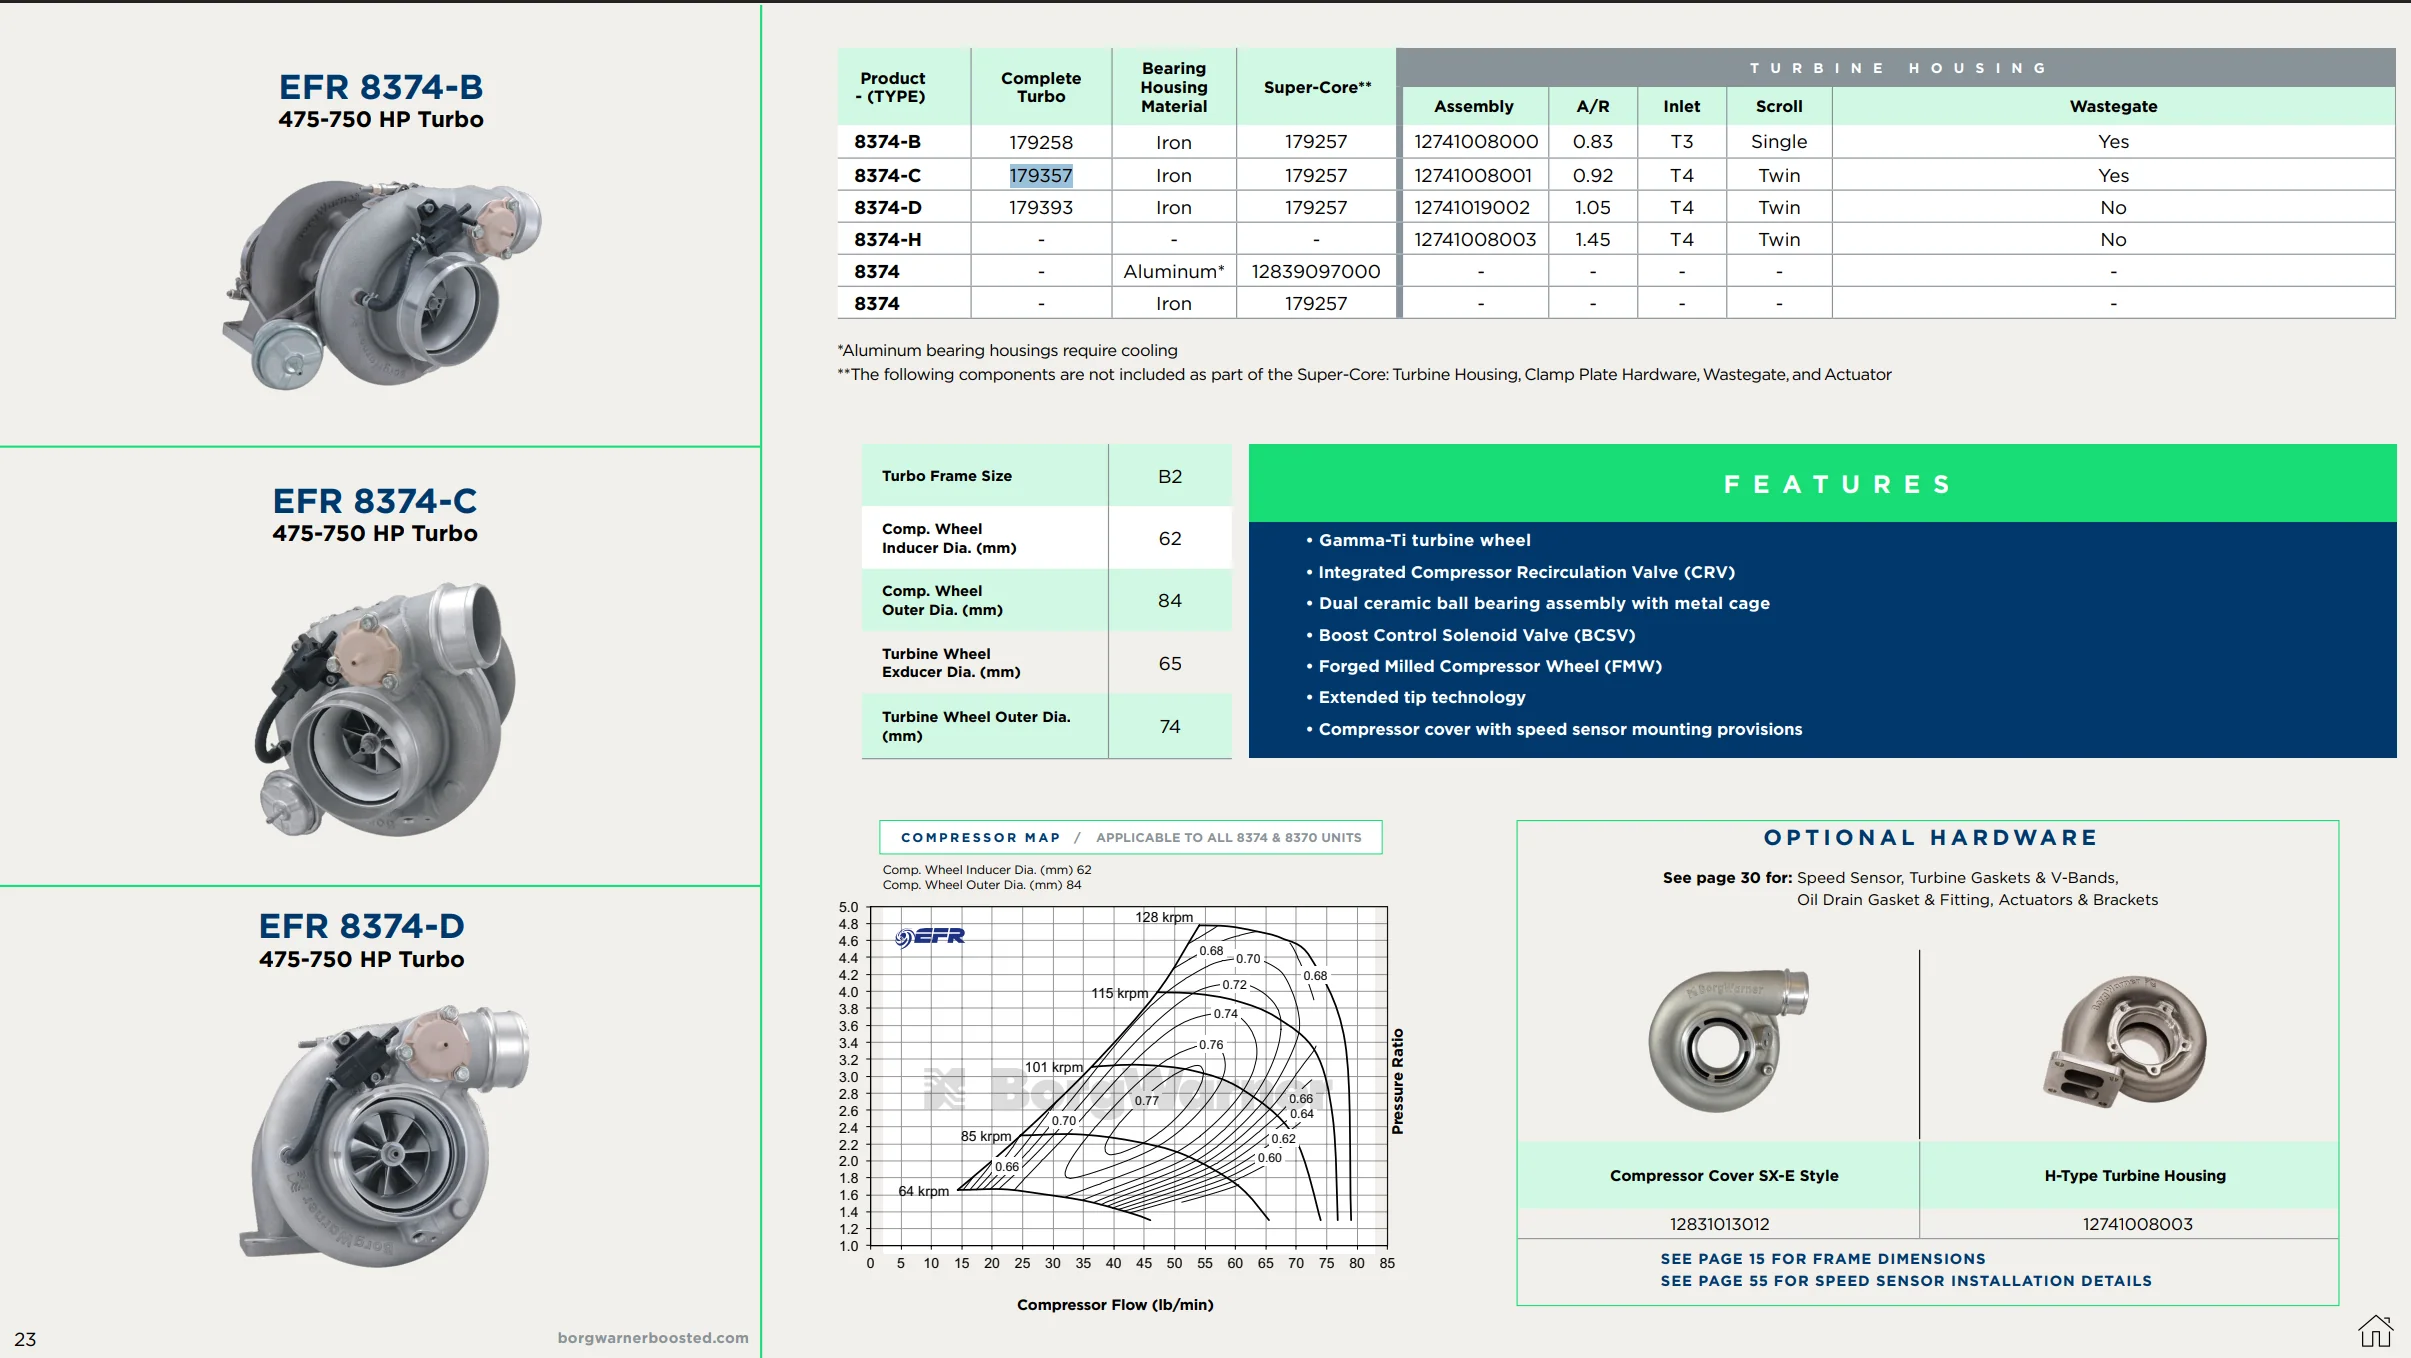Open the borgwarnerboosted.com website link

[652, 1337]
